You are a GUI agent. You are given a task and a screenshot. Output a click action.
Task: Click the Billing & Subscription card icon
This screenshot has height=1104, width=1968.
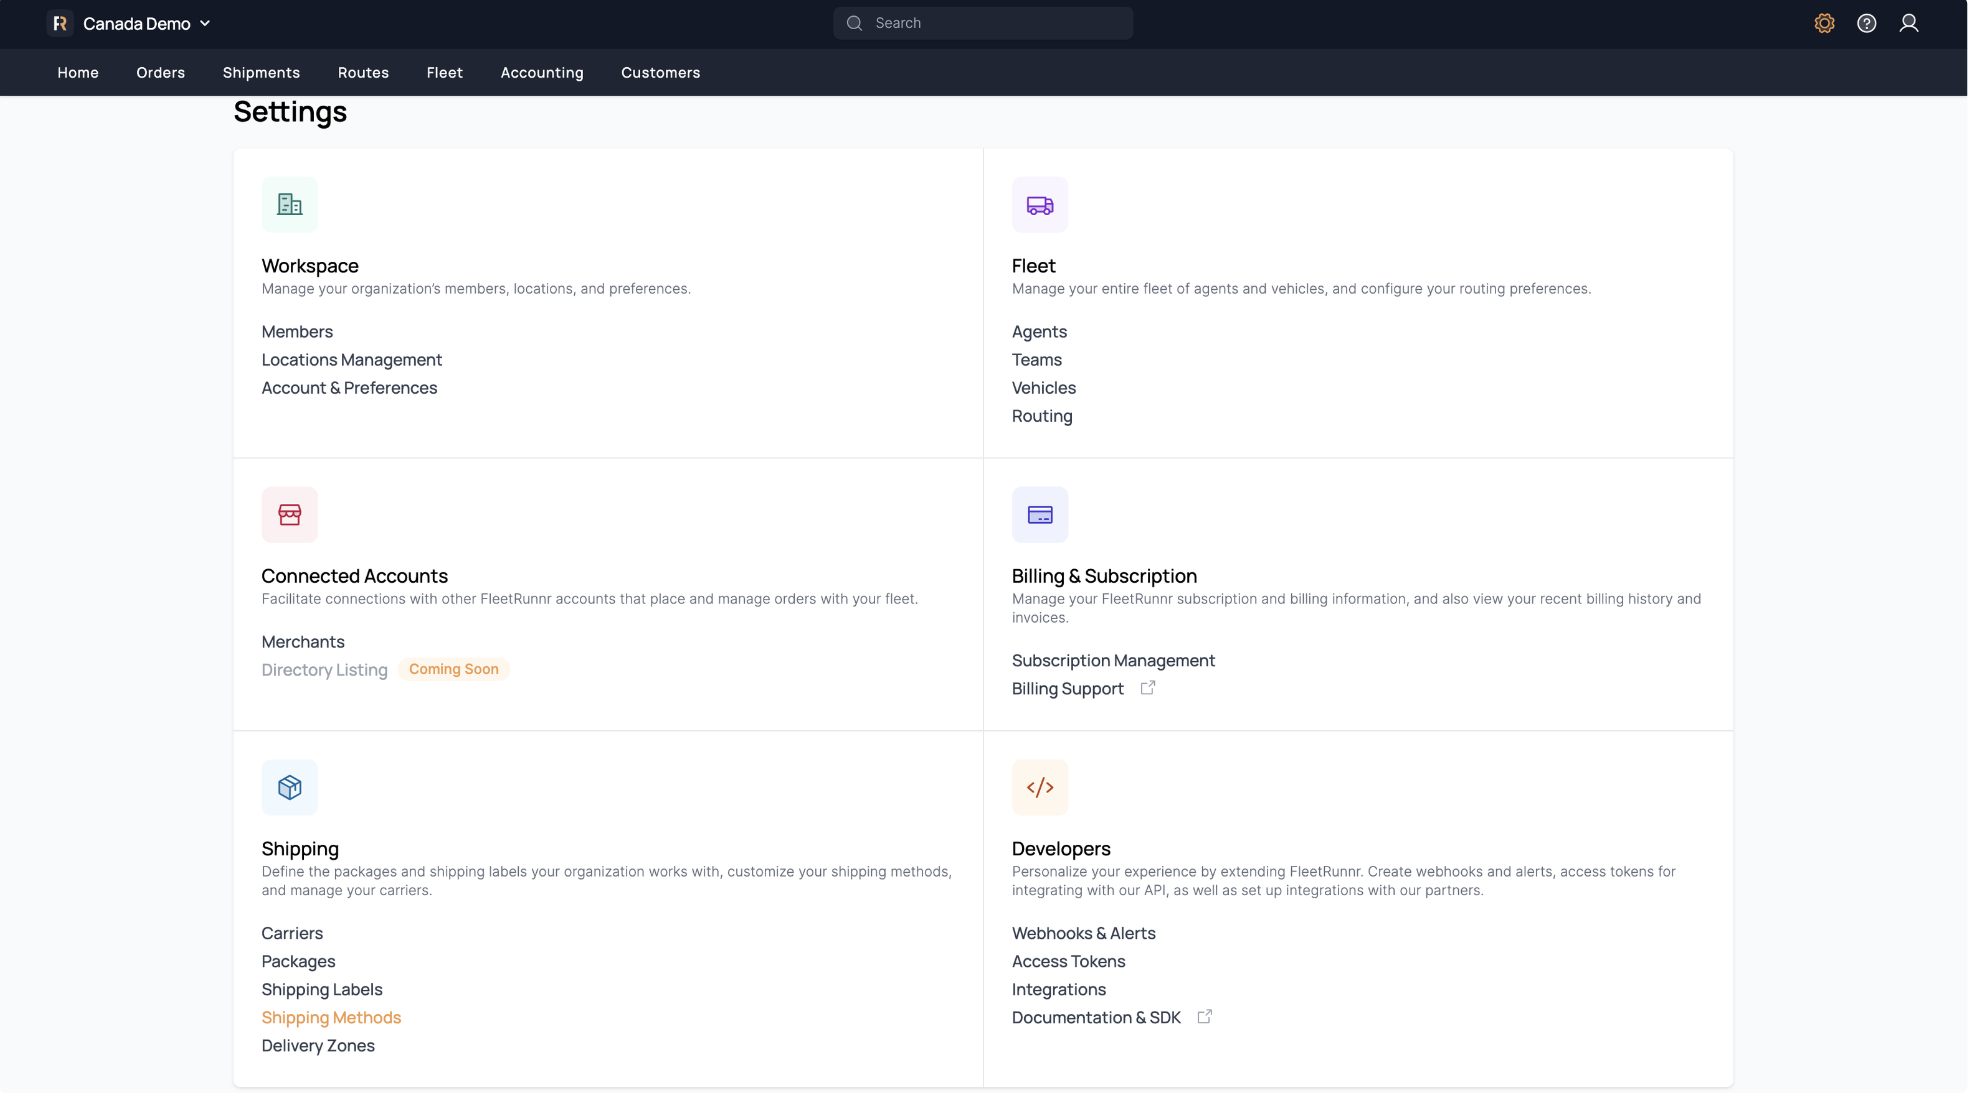(1039, 515)
